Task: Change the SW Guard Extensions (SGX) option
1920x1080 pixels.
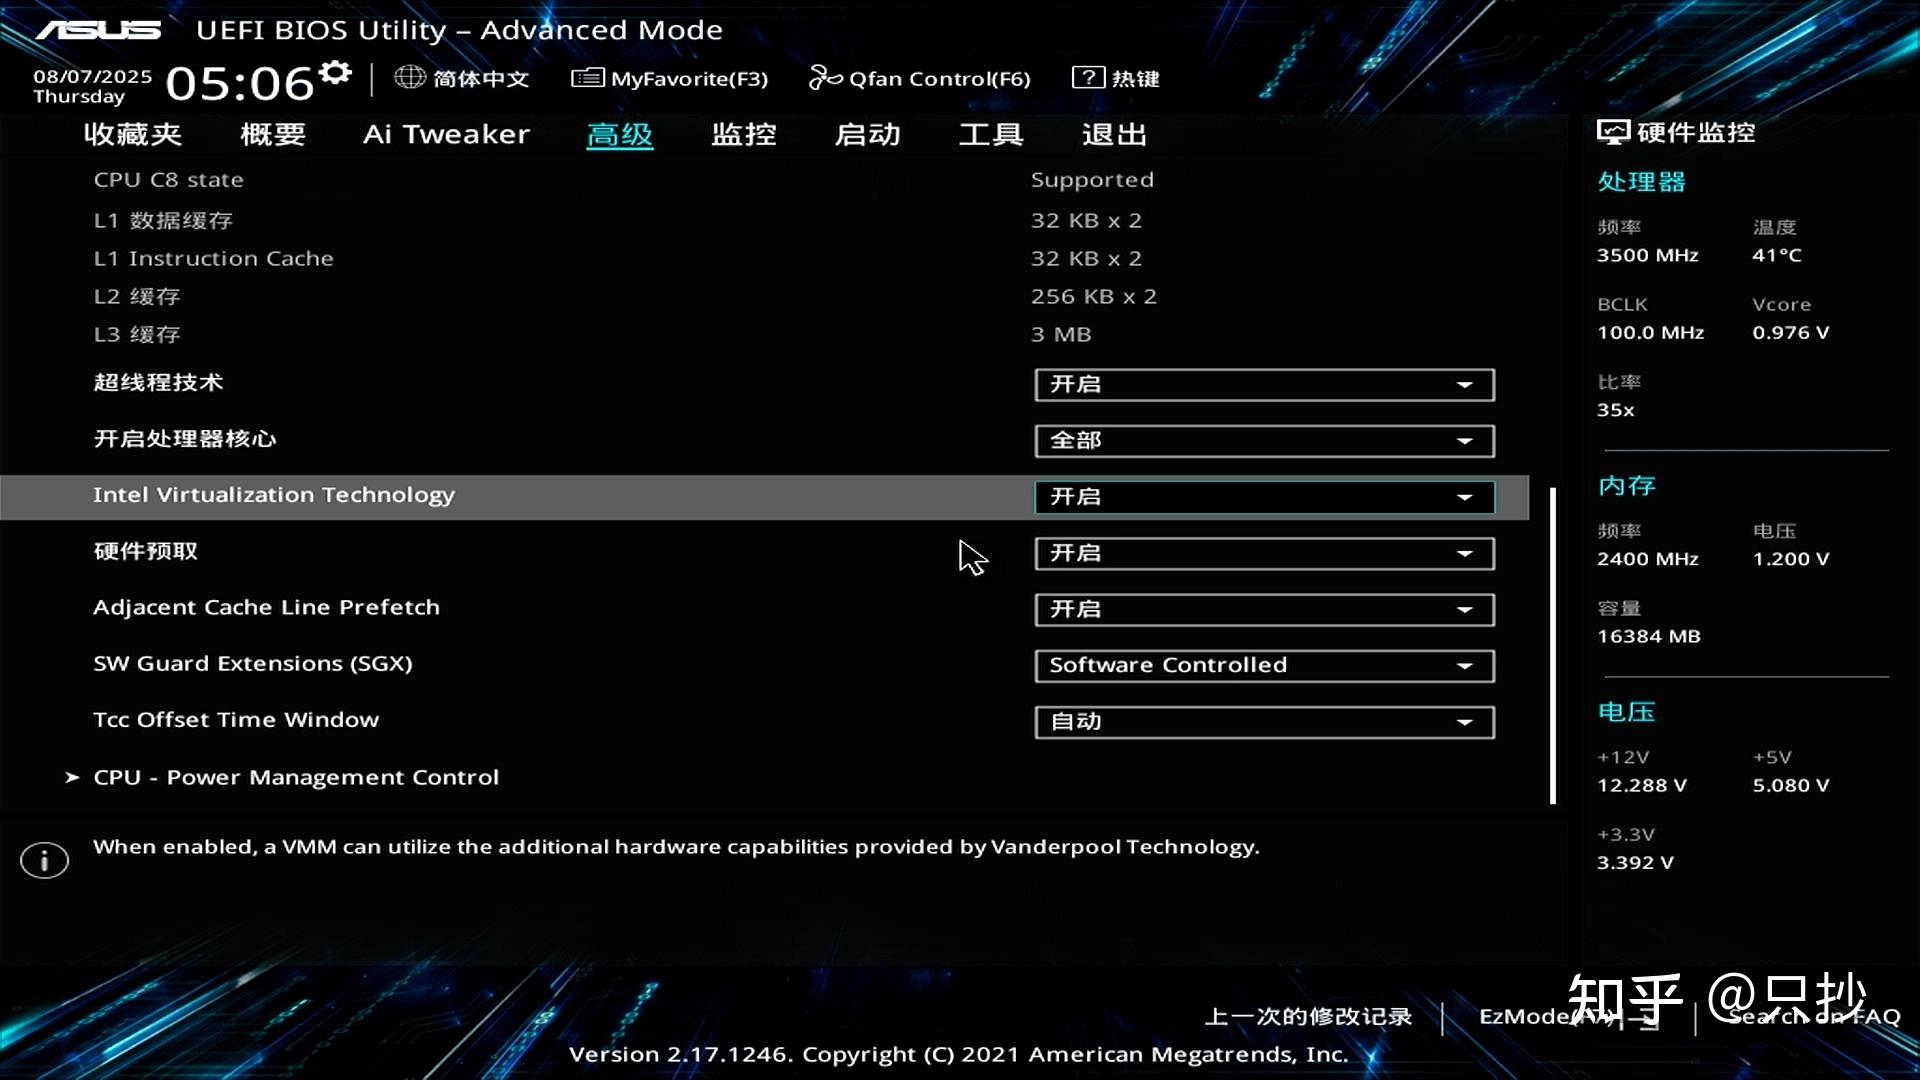Action: click(x=1262, y=665)
